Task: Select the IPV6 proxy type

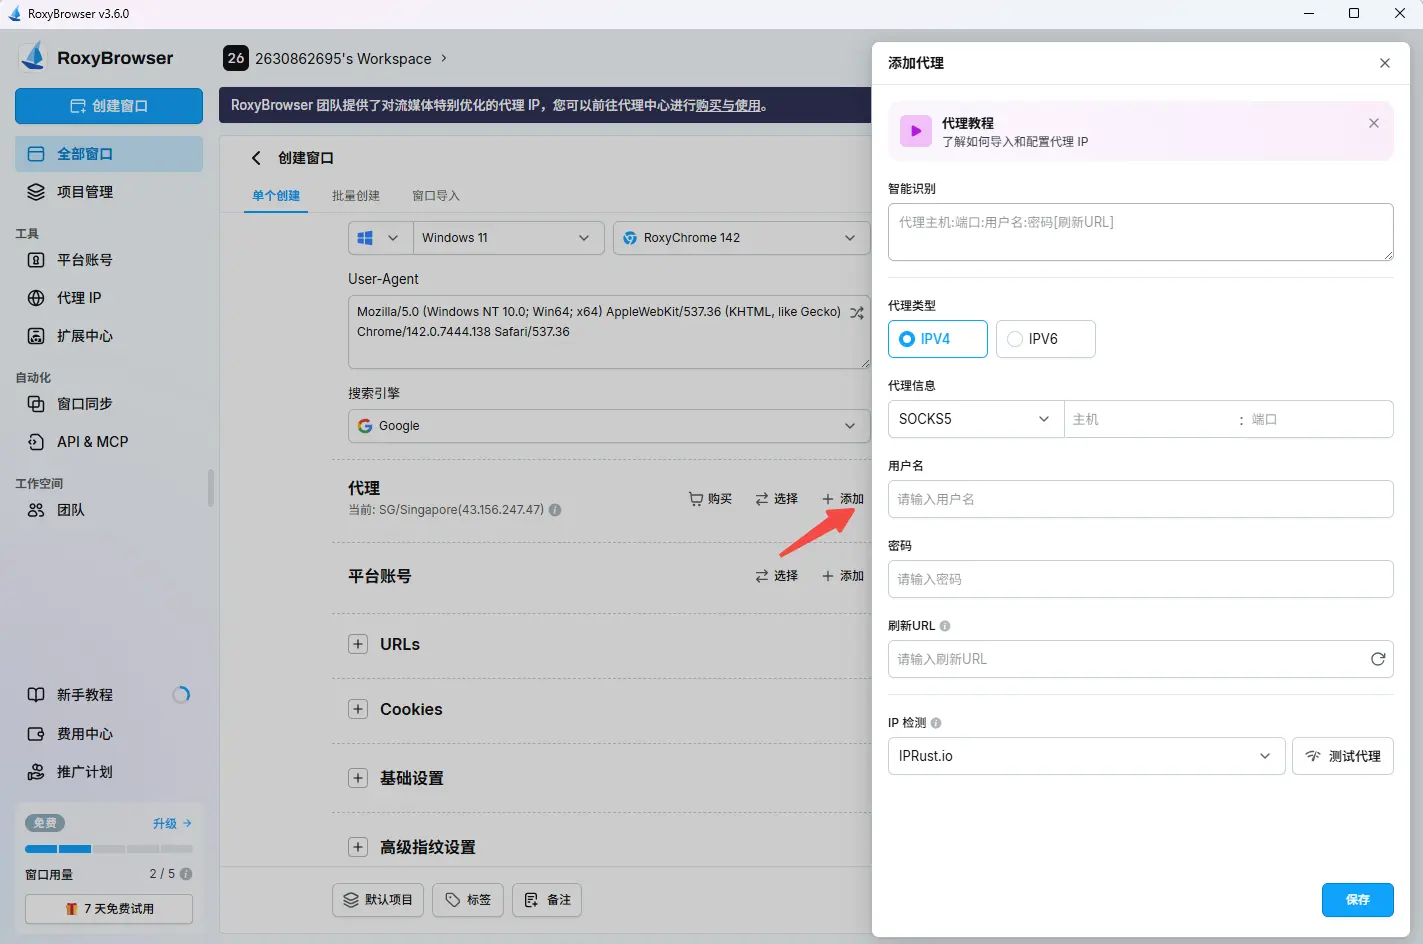Action: click(x=1044, y=339)
